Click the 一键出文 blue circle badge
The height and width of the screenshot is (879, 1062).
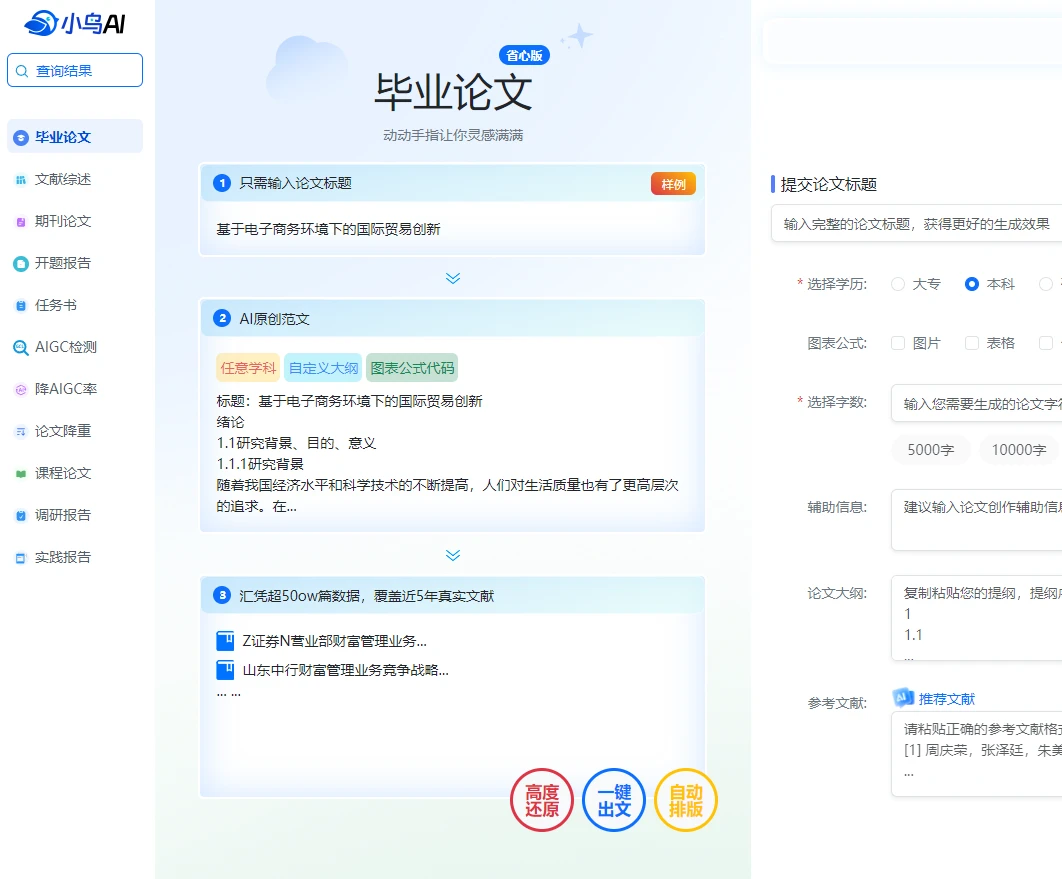point(614,800)
